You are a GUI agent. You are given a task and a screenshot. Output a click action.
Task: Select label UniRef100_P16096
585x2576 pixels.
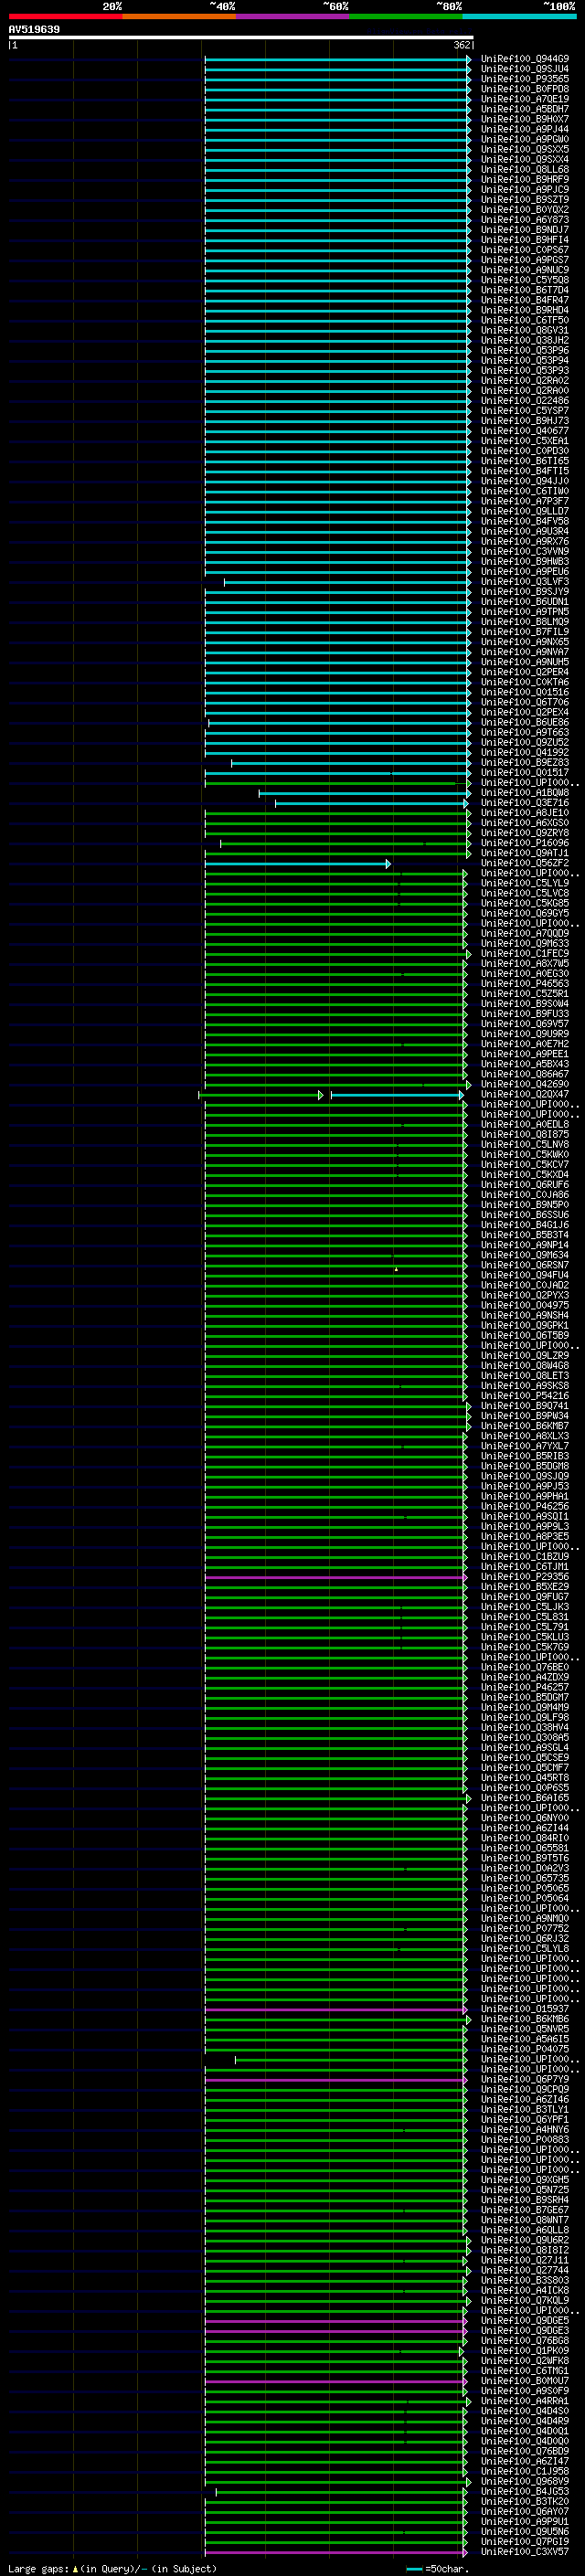pos(525,843)
